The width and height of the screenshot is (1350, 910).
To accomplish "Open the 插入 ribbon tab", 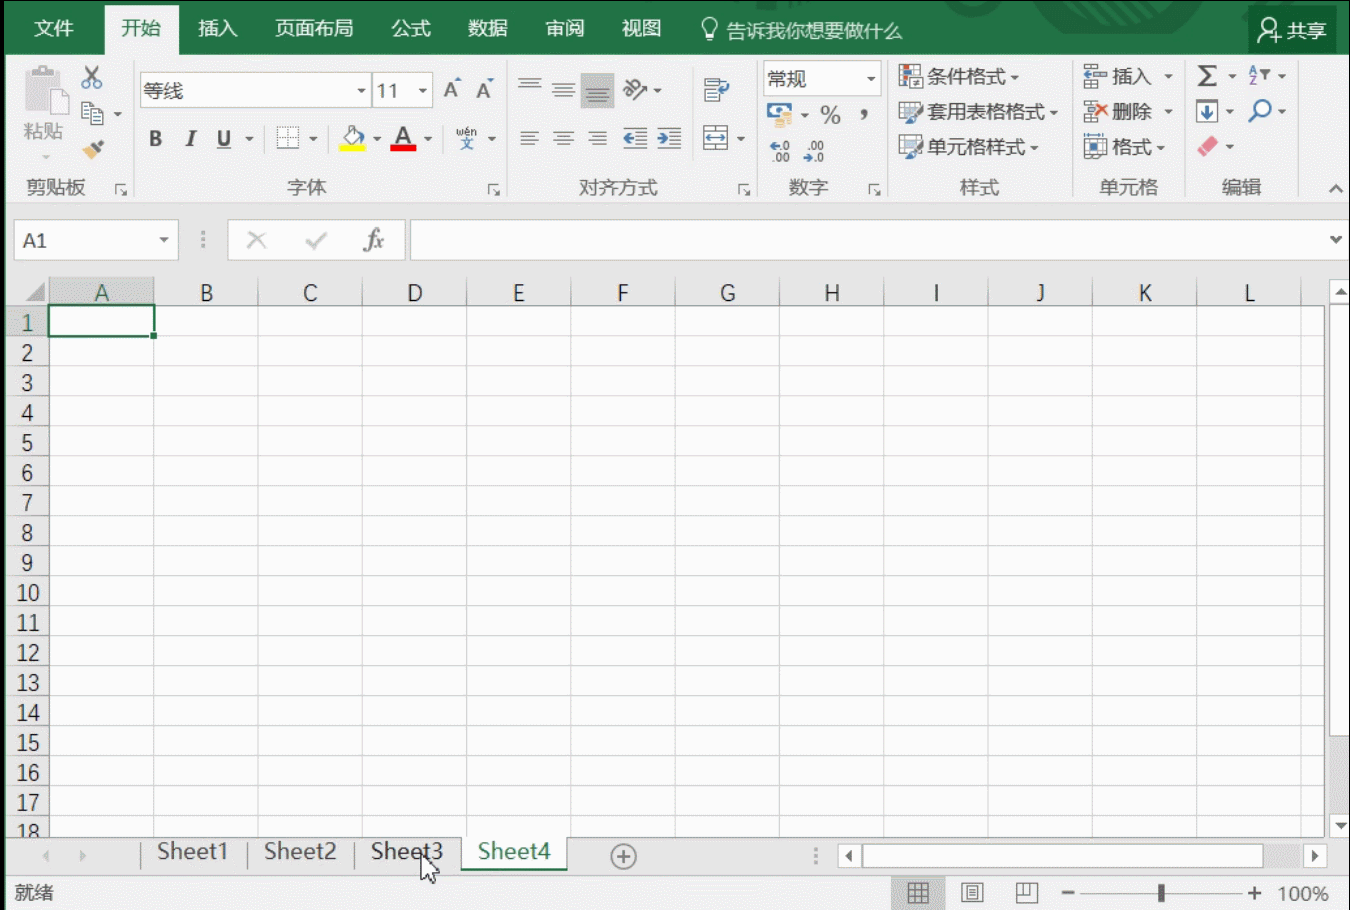I will pos(217,29).
